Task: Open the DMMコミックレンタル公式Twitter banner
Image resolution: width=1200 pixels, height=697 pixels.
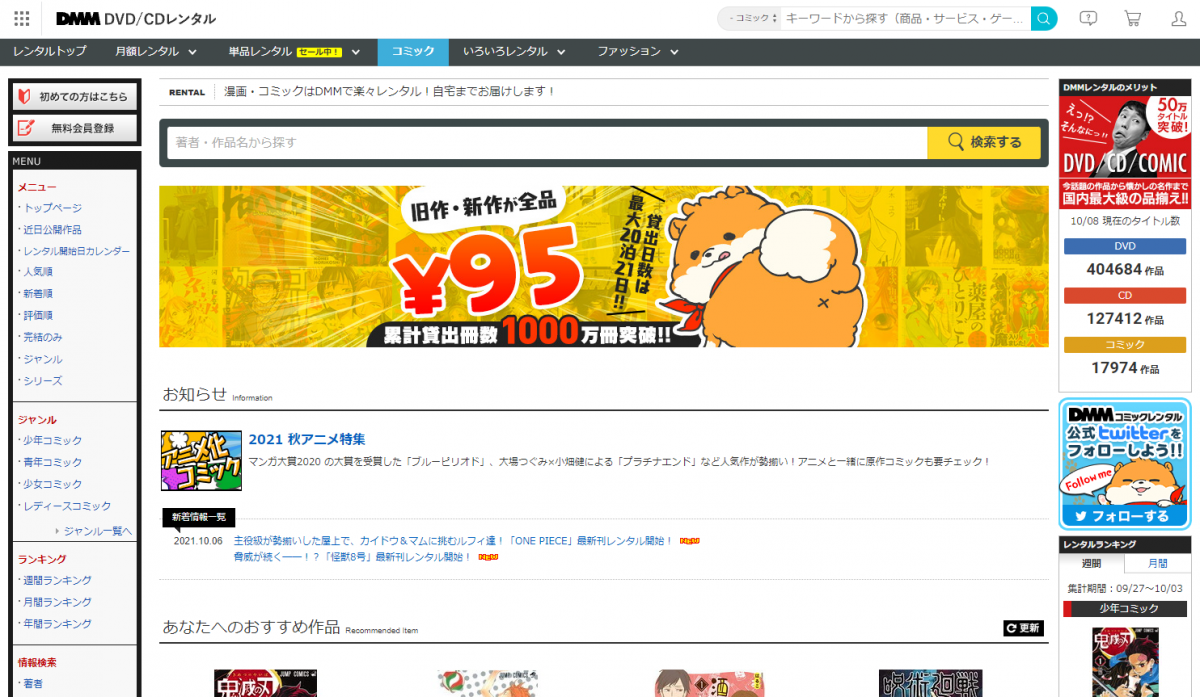Action: coord(1125,463)
